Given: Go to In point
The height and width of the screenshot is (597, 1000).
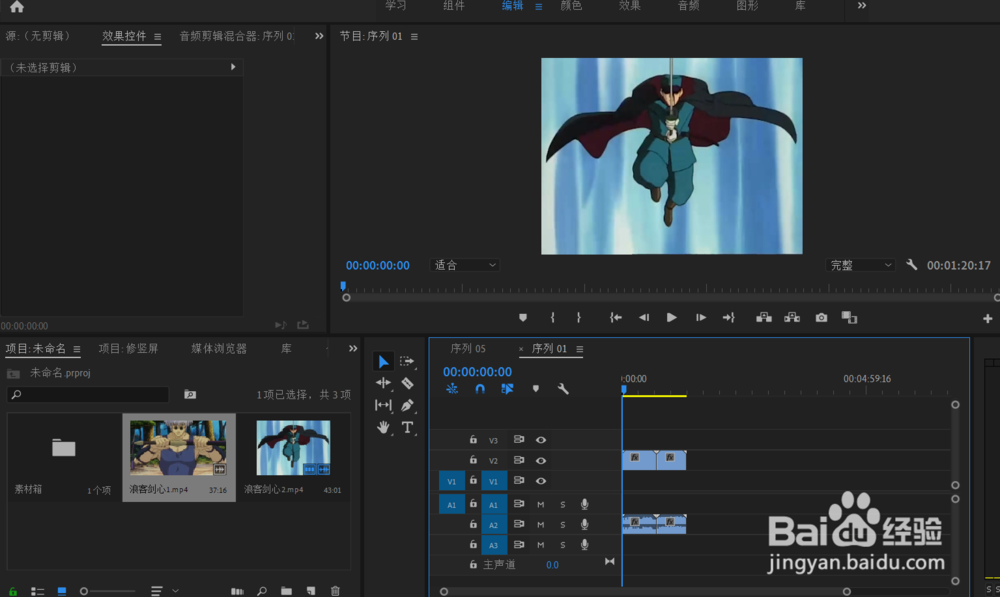Looking at the screenshot, I should [615, 318].
